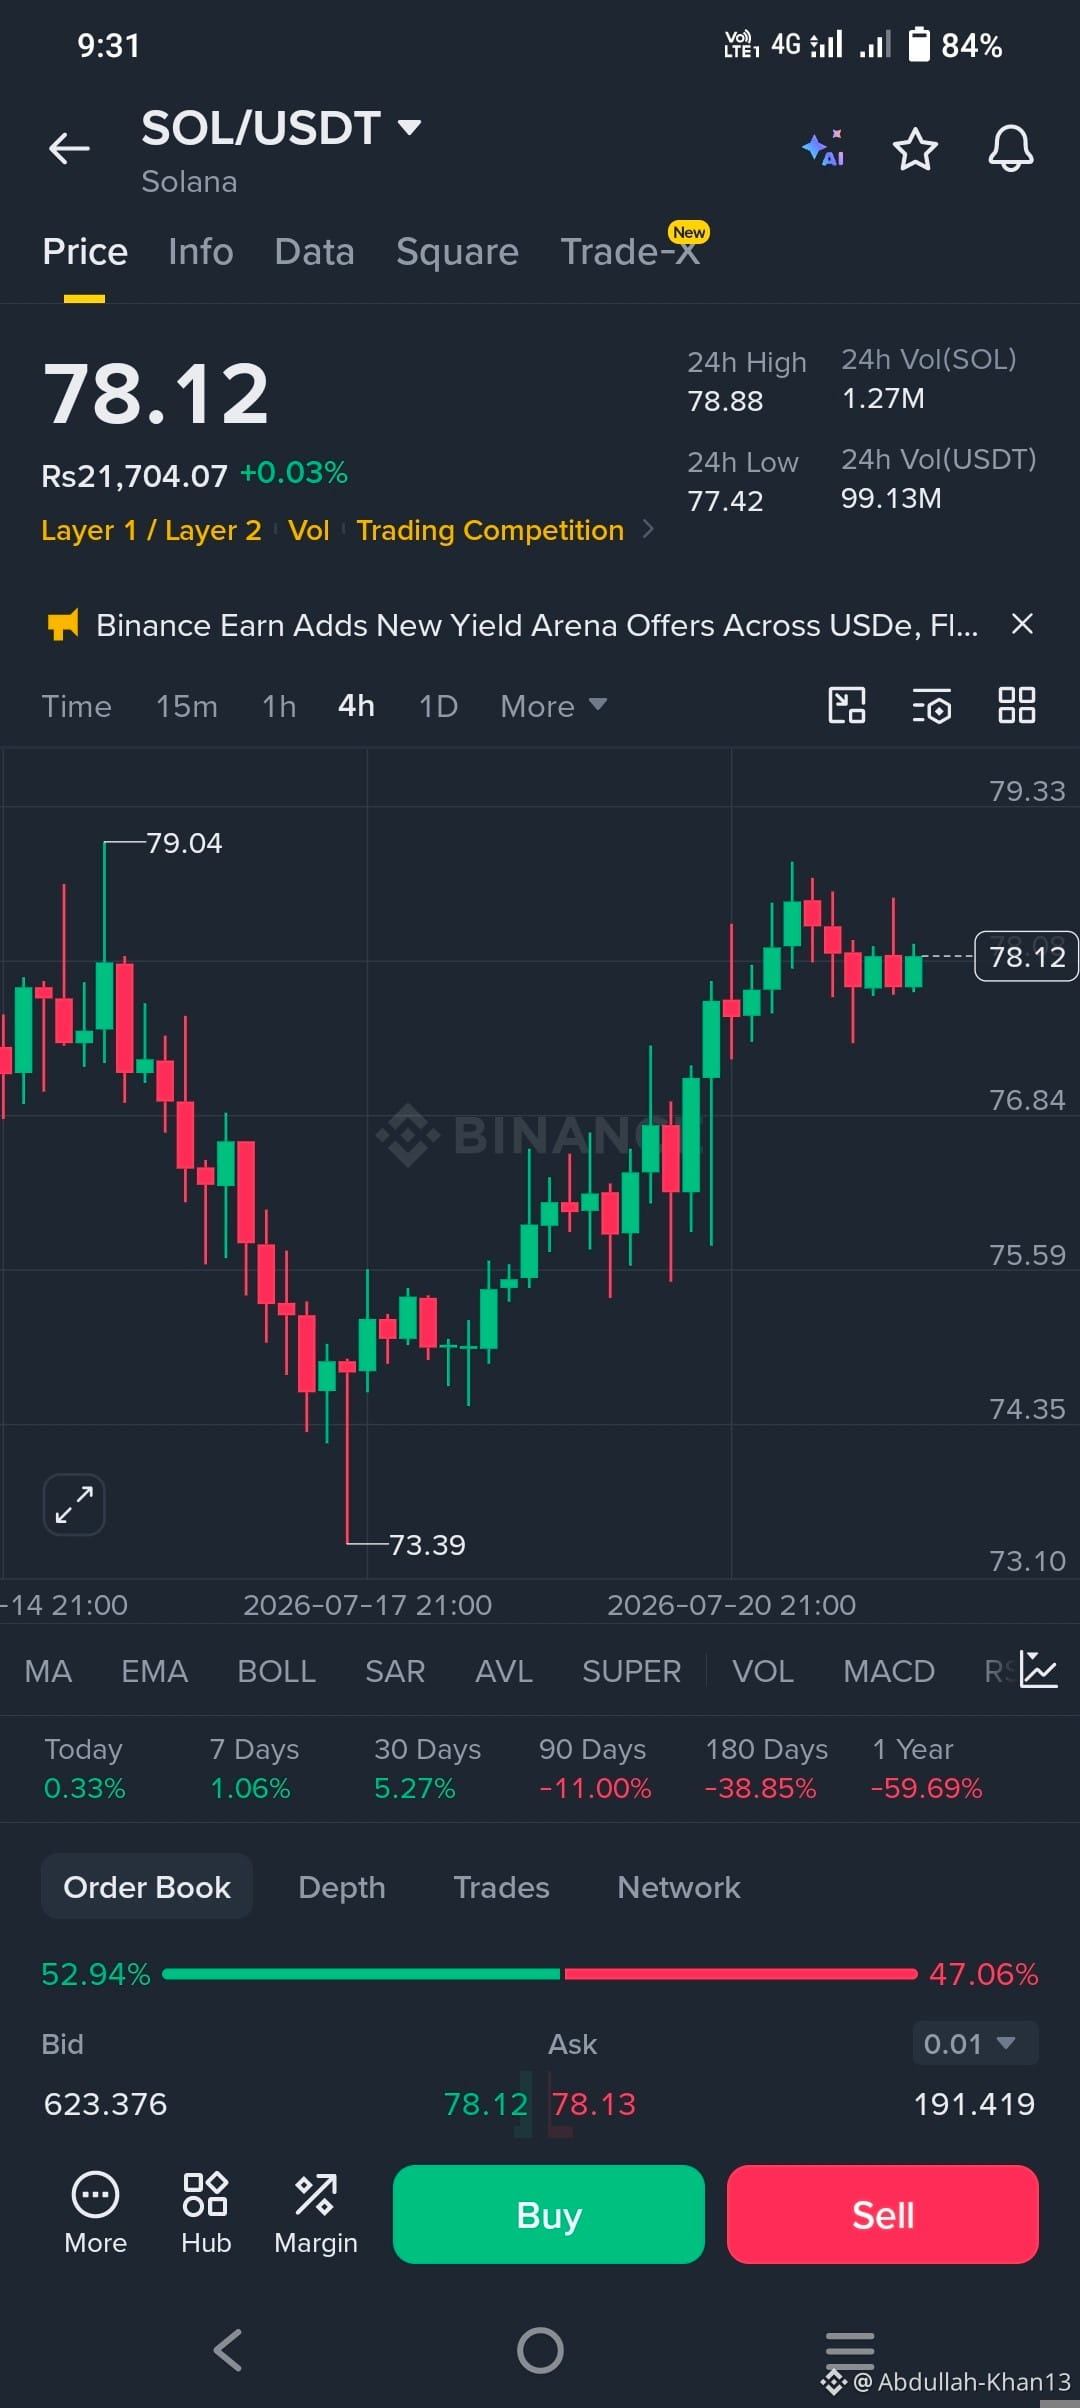The width and height of the screenshot is (1080, 2408).
Task: Open the AI assistant sparkle icon
Action: click(824, 149)
